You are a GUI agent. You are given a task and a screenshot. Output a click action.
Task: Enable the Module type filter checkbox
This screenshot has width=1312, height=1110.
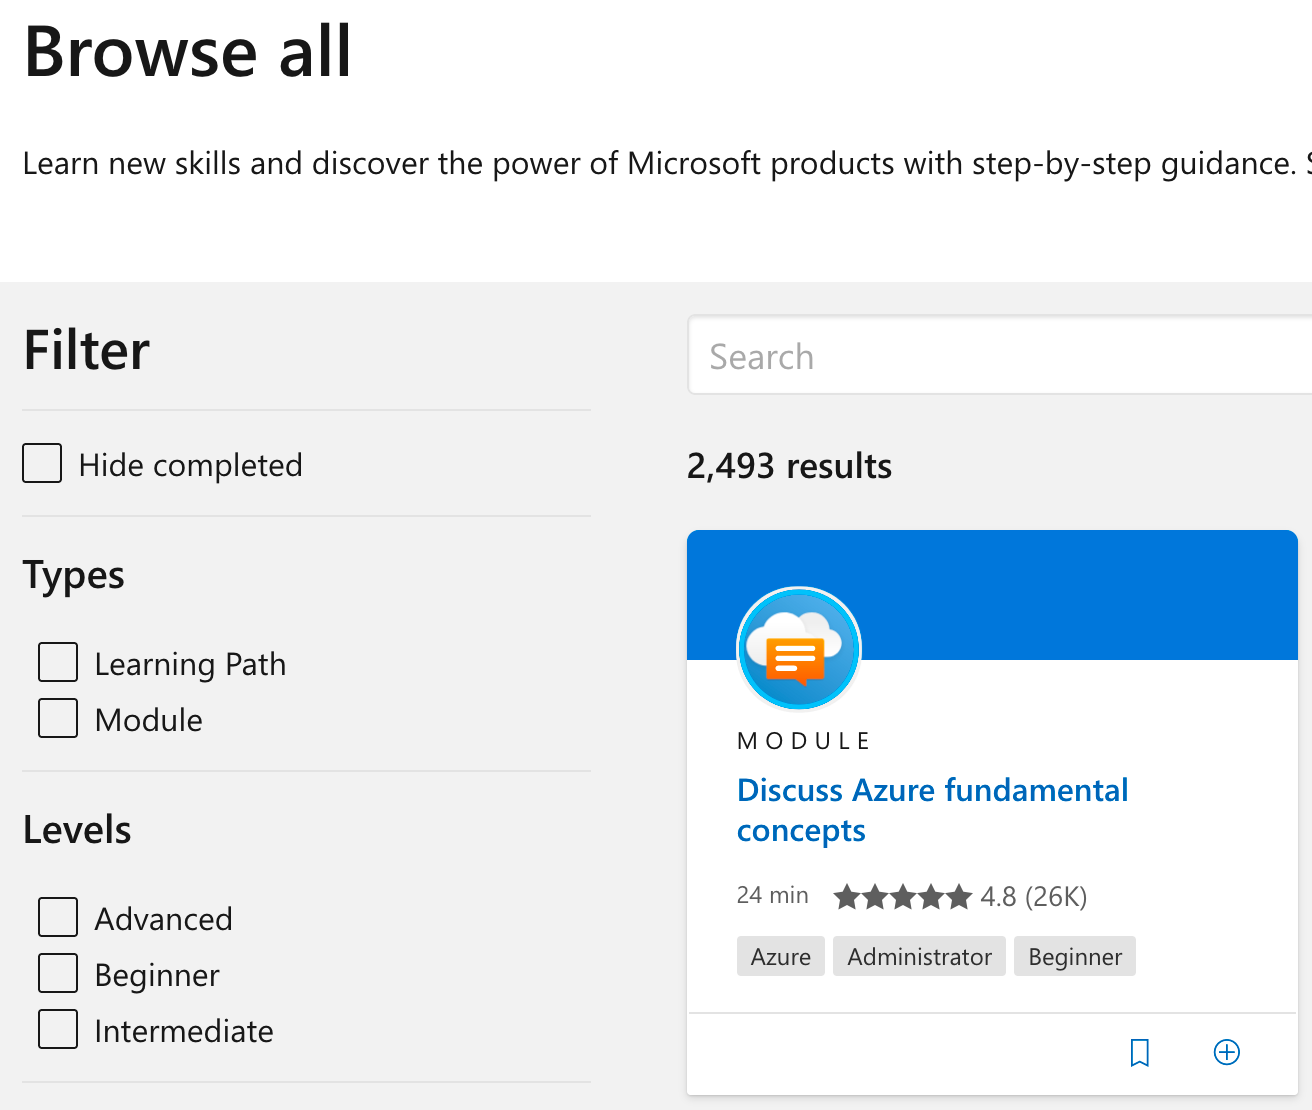58,719
